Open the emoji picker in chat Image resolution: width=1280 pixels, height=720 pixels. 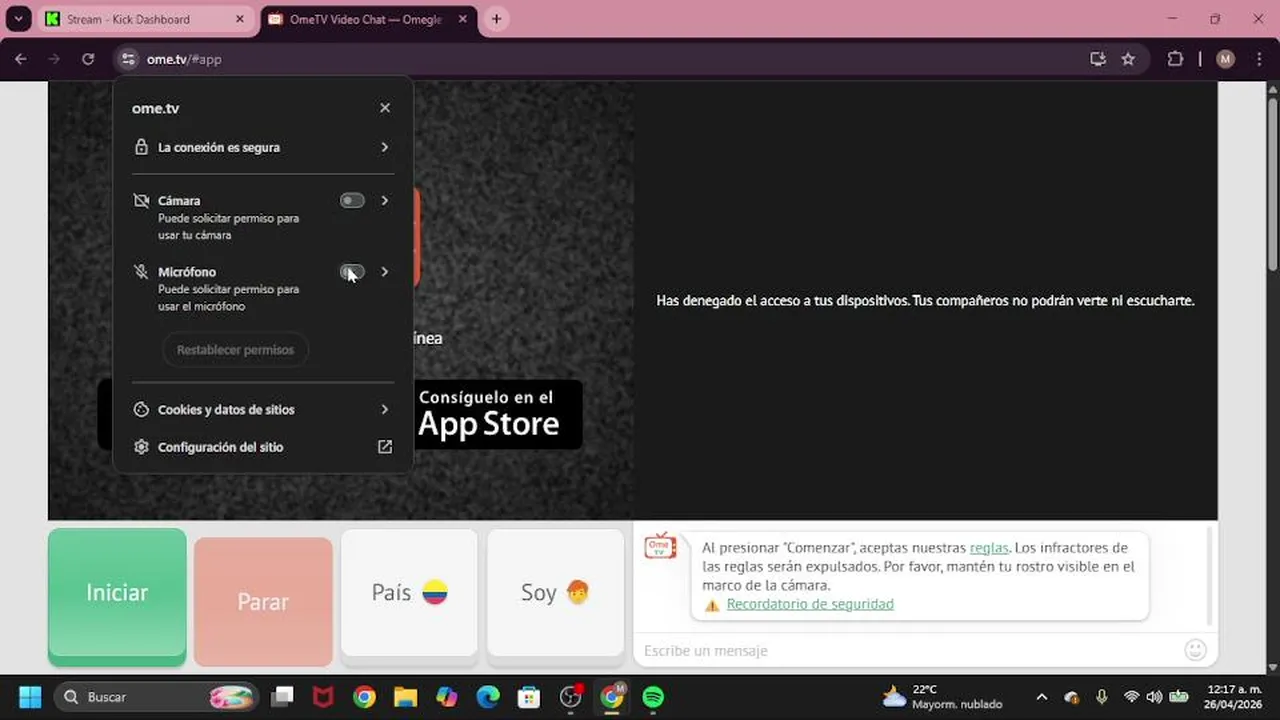(x=1195, y=650)
